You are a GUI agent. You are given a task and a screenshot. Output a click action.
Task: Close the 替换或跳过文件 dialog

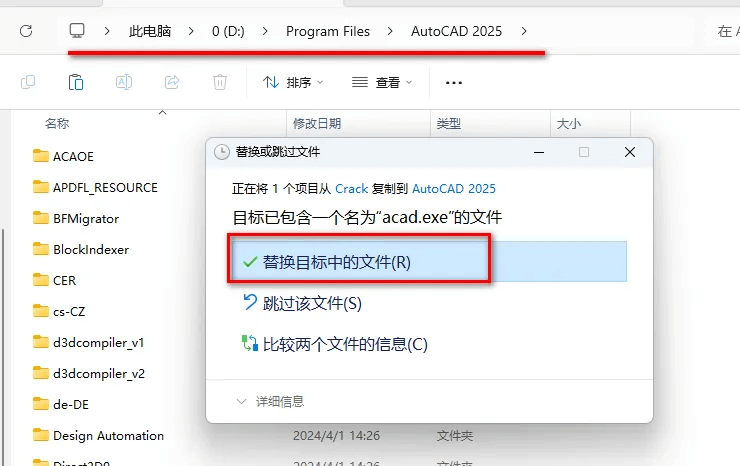(630, 152)
